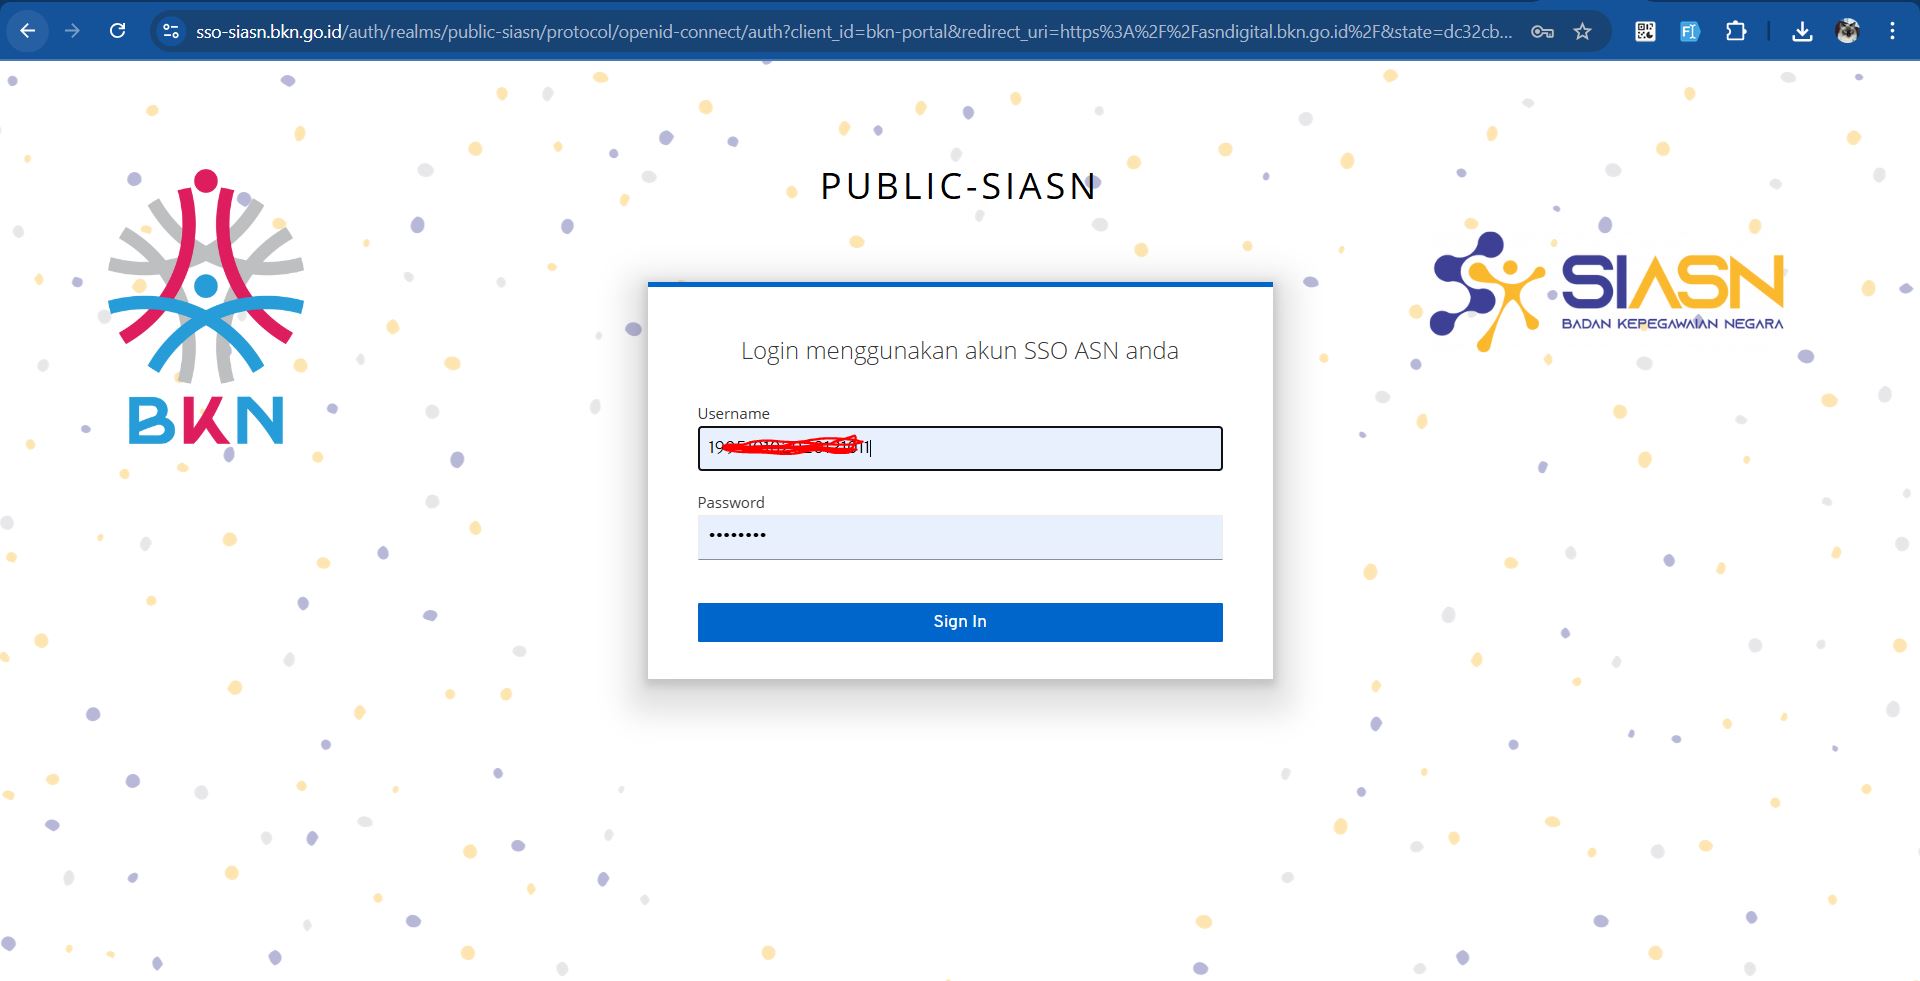Click the browser forward arrow
This screenshot has width=1920, height=981.
pos(72,31)
